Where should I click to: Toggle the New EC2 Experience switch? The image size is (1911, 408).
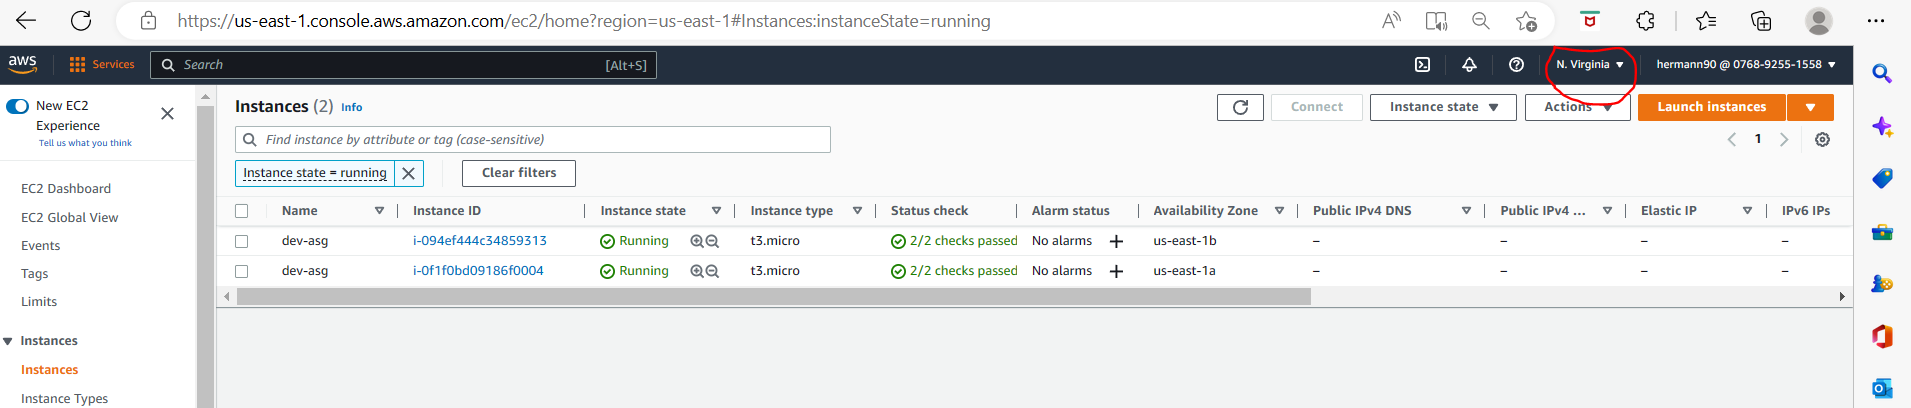tap(17, 106)
